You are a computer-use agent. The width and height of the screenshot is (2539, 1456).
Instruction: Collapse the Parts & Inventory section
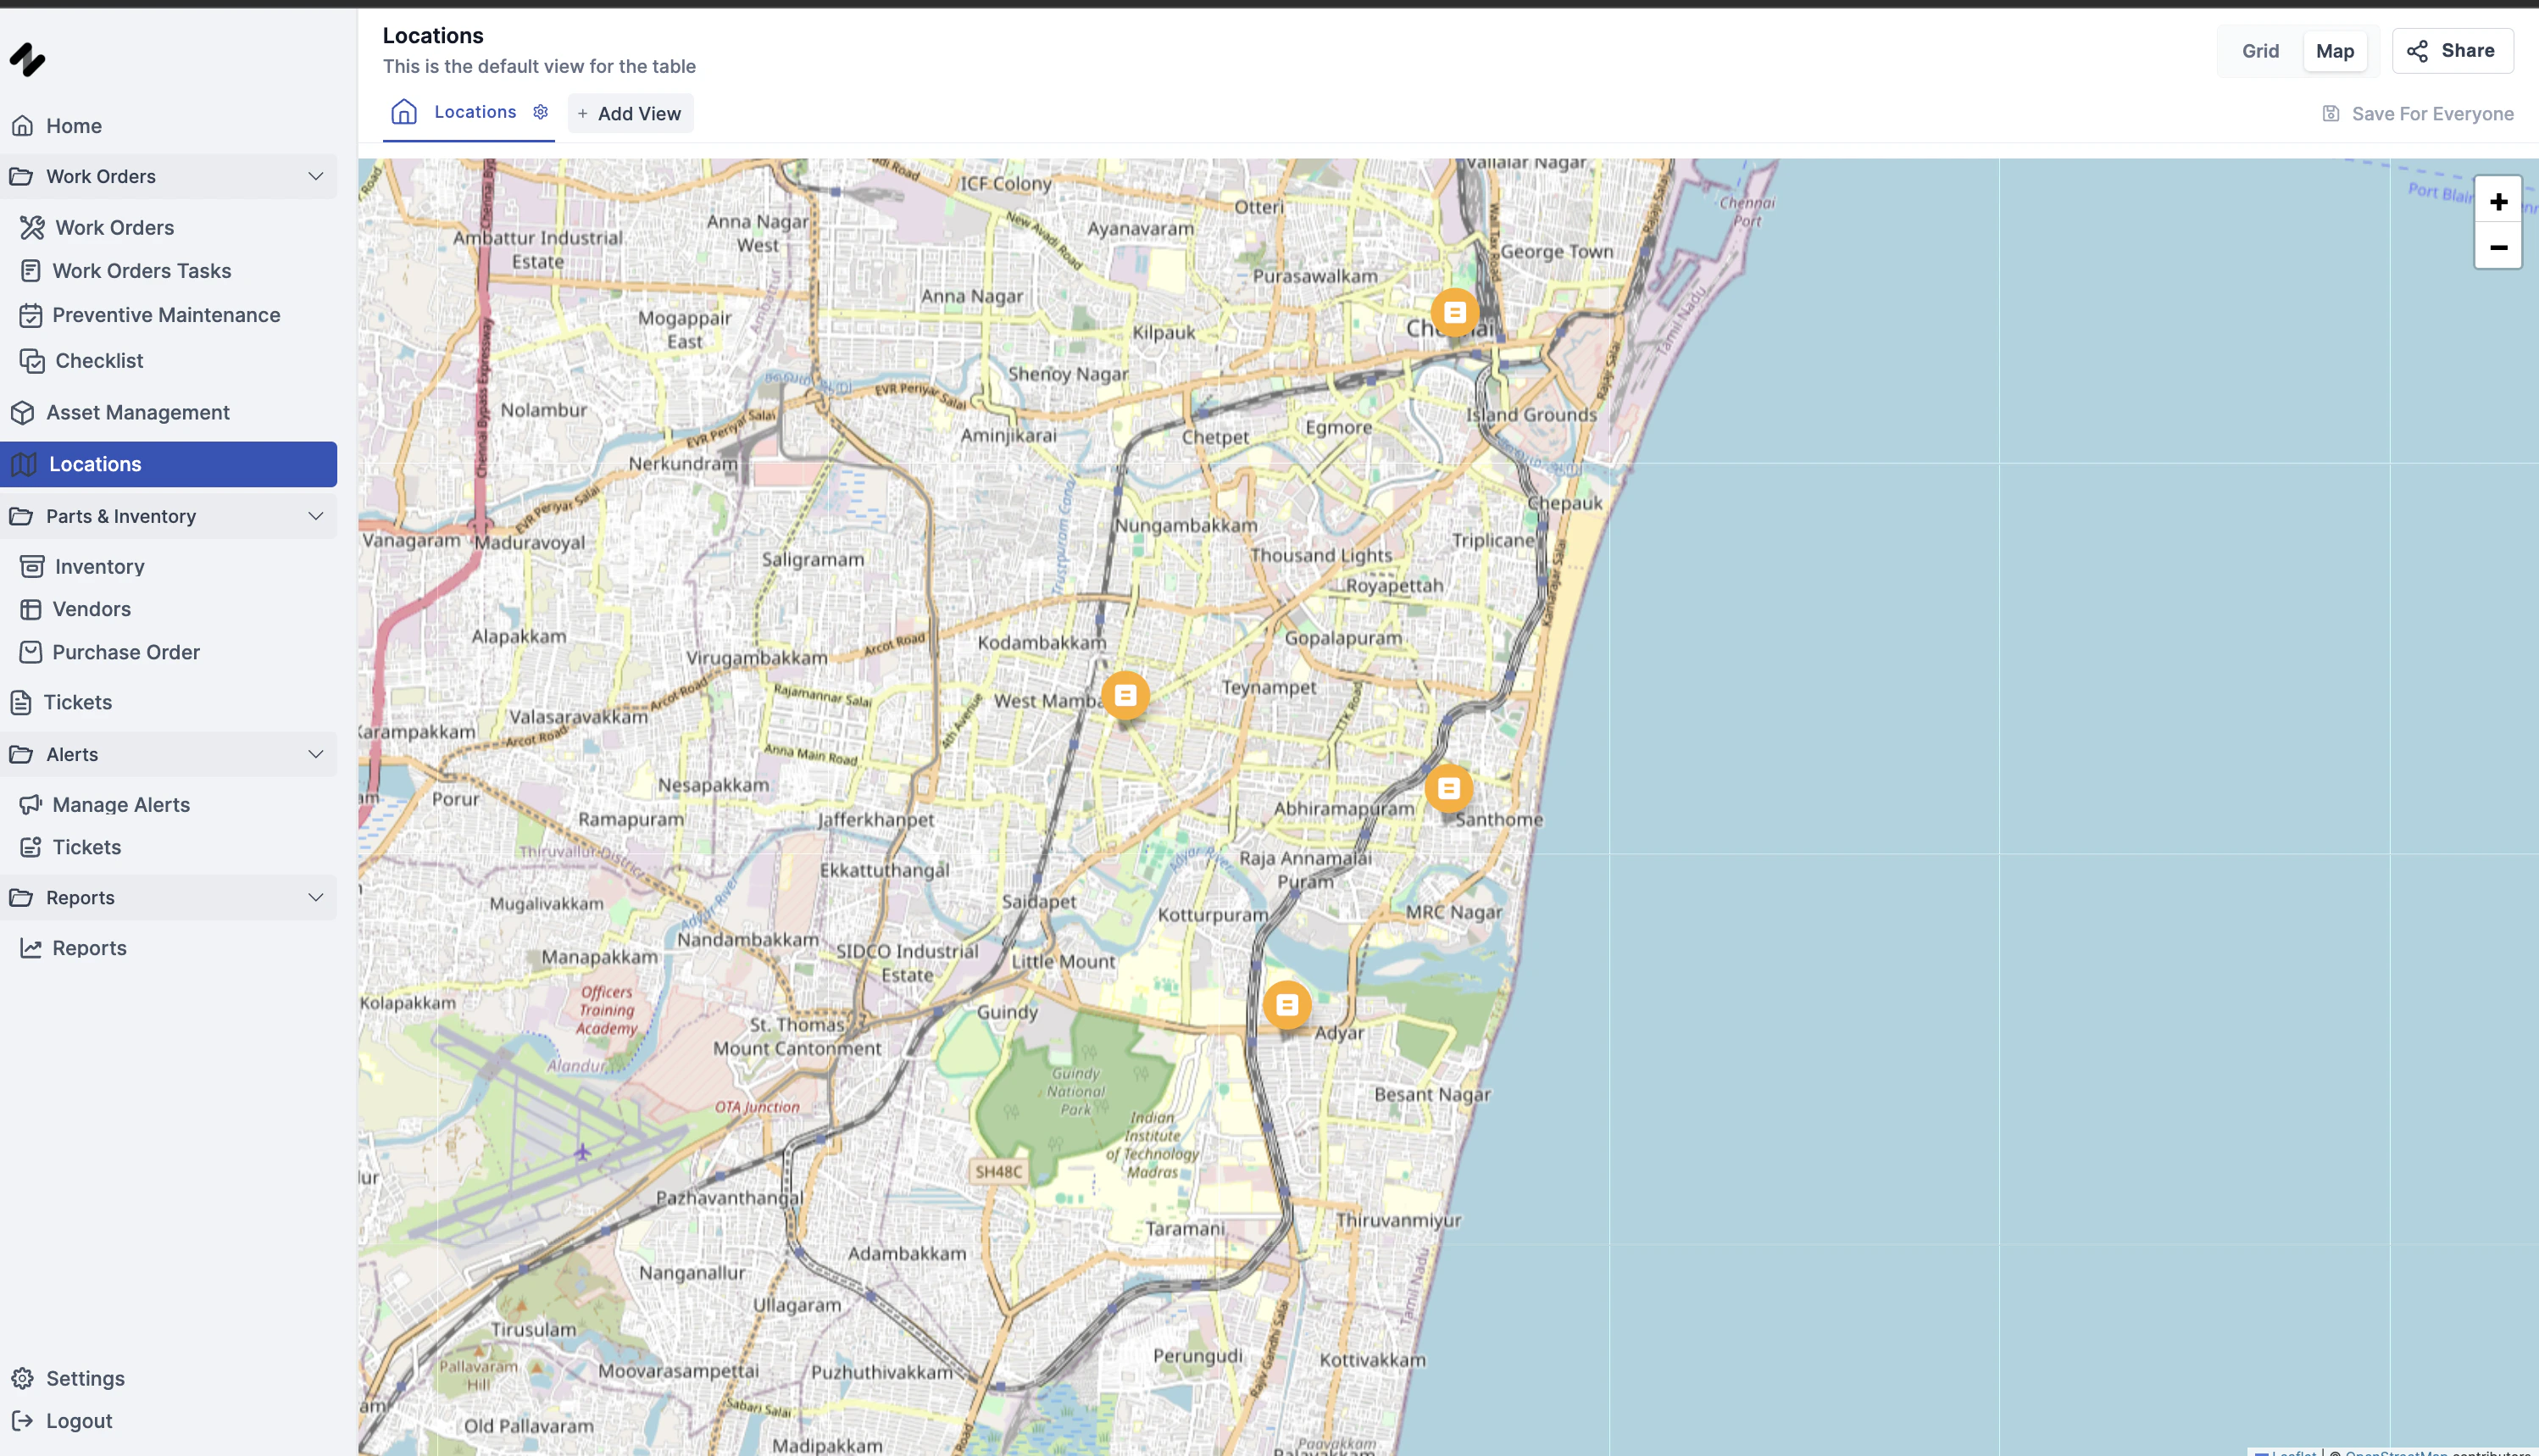pos(315,515)
